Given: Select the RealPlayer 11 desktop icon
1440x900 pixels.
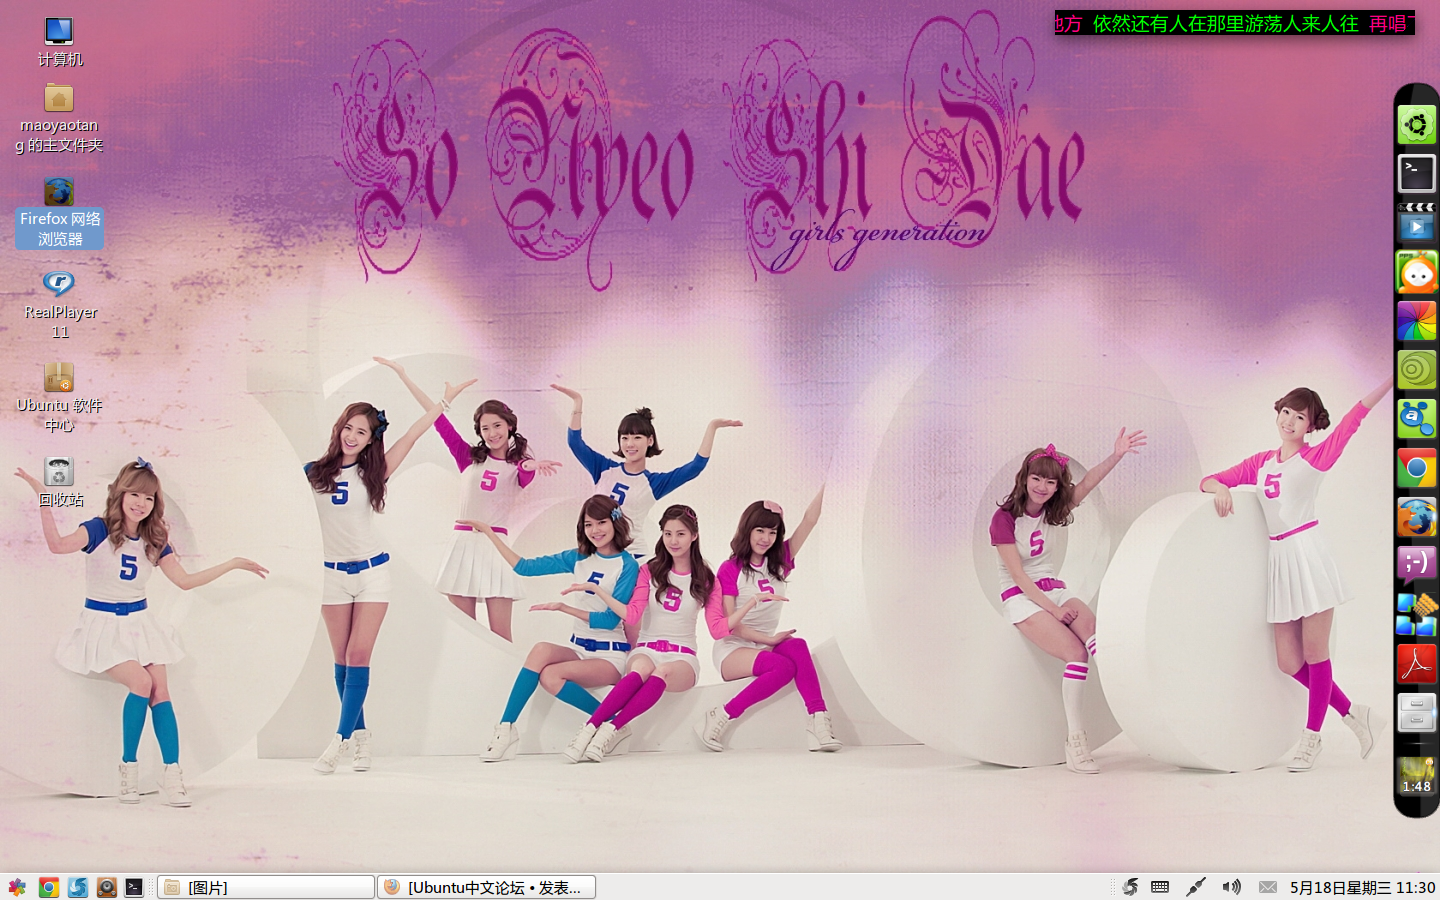Looking at the screenshot, I should point(60,304).
